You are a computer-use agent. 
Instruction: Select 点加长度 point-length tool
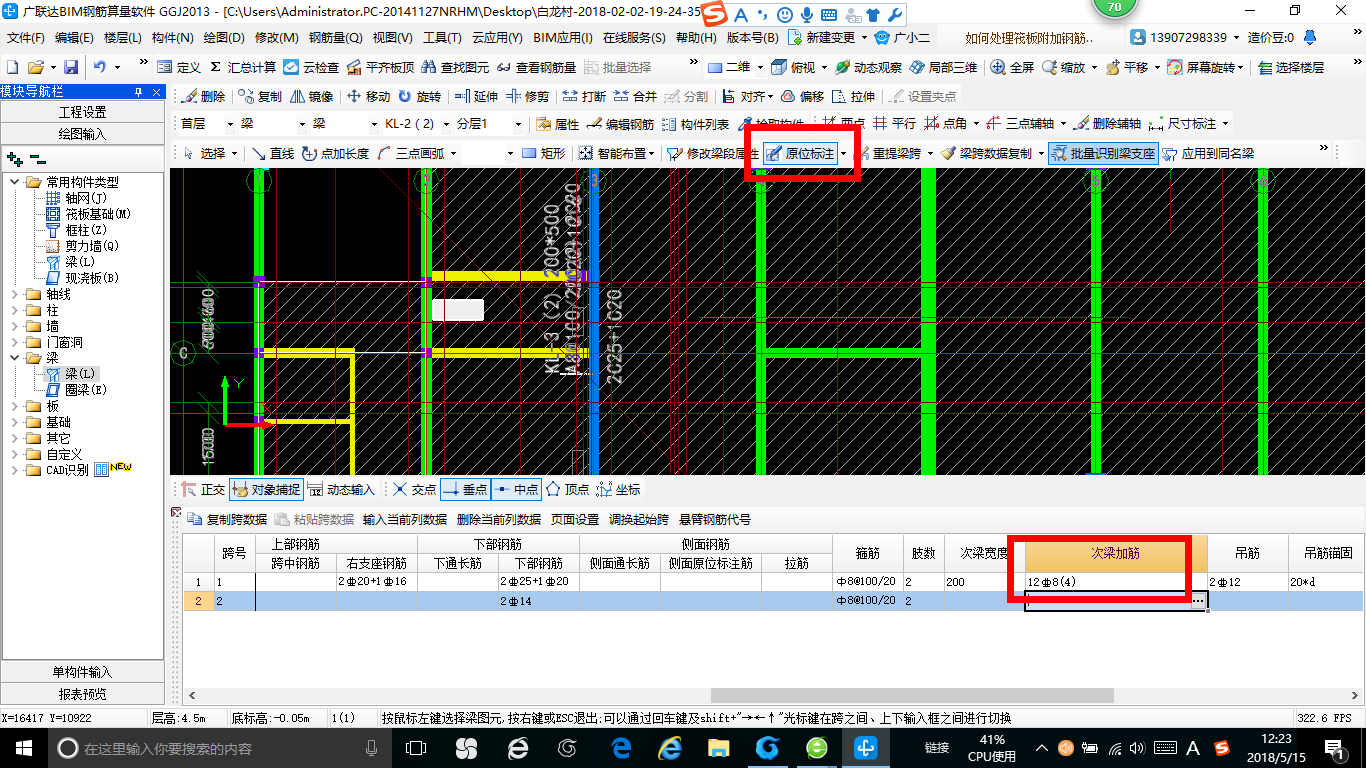tap(335, 153)
